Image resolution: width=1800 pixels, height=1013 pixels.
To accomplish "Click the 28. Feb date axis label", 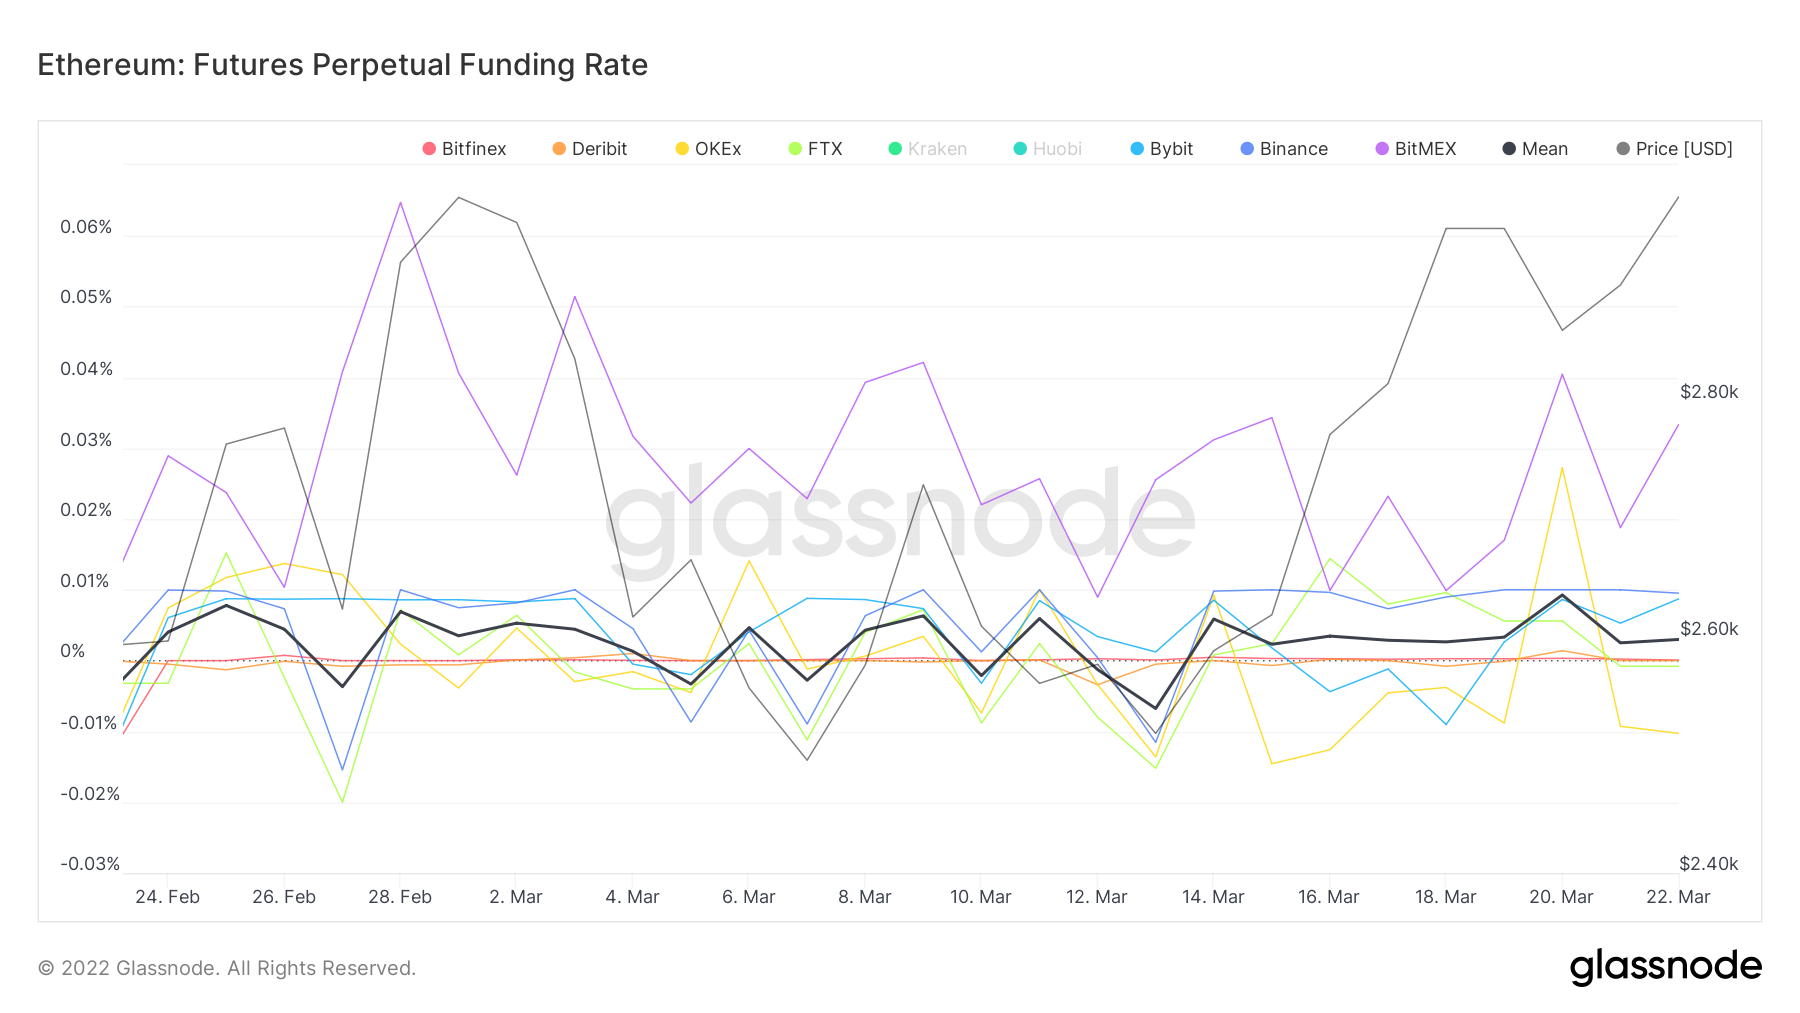I will click(400, 897).
